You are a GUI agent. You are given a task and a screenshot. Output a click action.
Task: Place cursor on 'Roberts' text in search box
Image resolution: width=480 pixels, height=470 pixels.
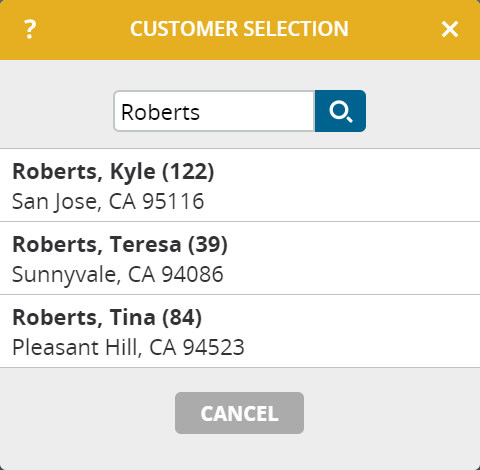click(160, 112)
